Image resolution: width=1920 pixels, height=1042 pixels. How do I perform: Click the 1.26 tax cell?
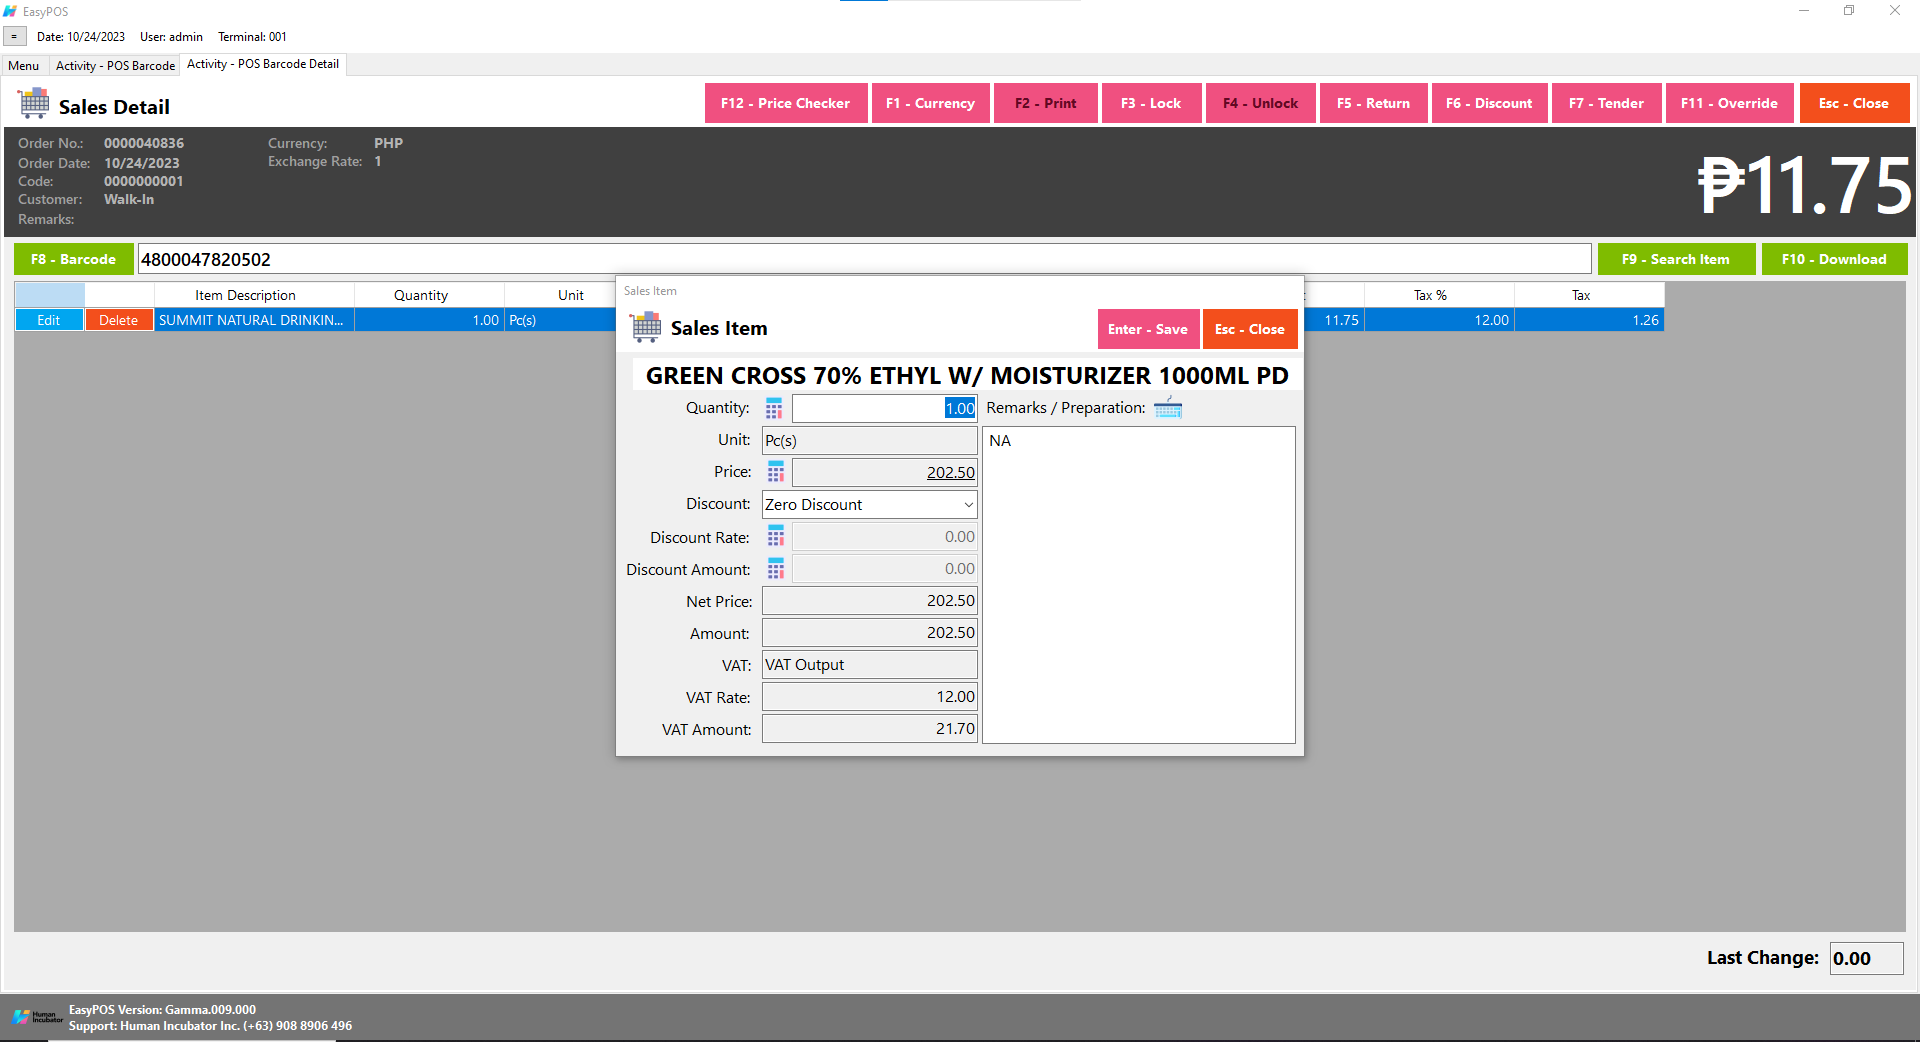[x=1589, y=320]
